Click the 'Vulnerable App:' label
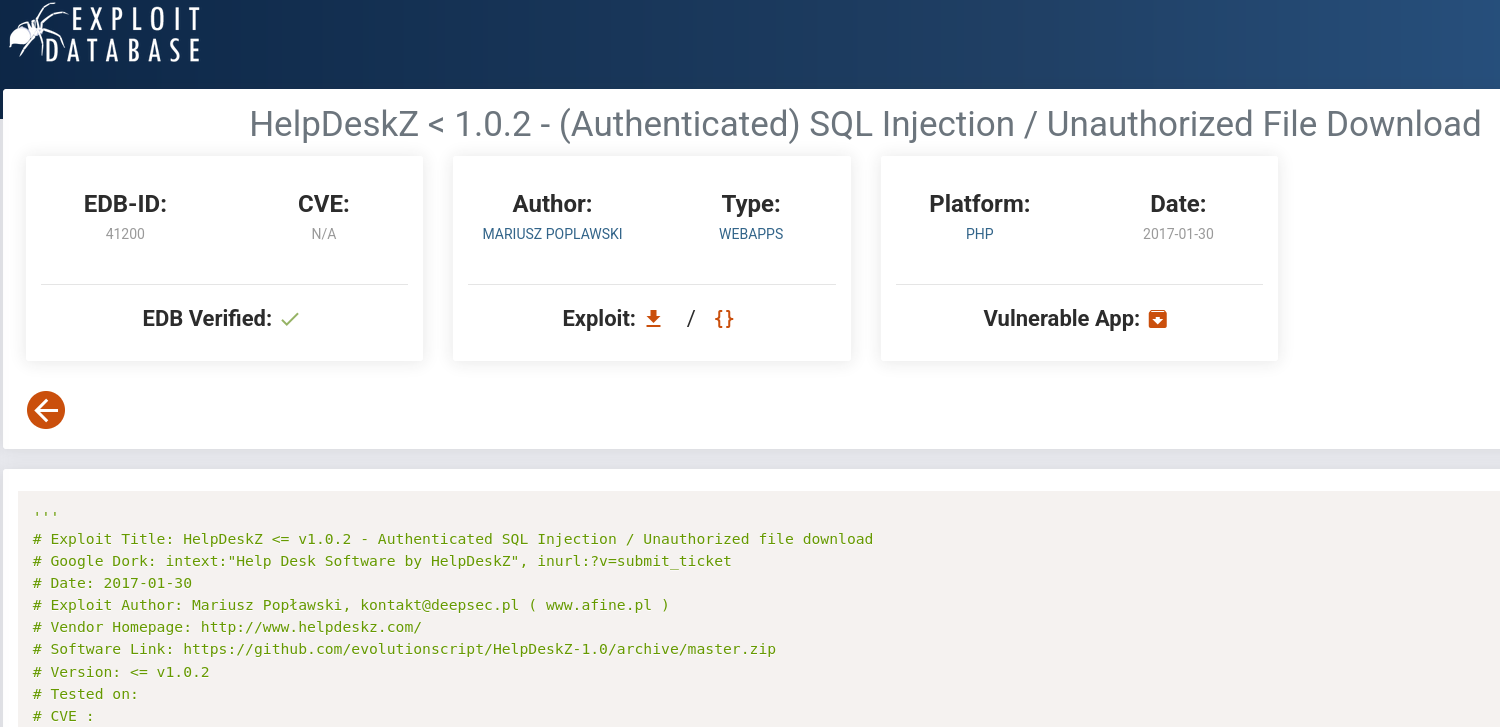This screenshot has height=727, width=1500. (x=1062, y=318)
